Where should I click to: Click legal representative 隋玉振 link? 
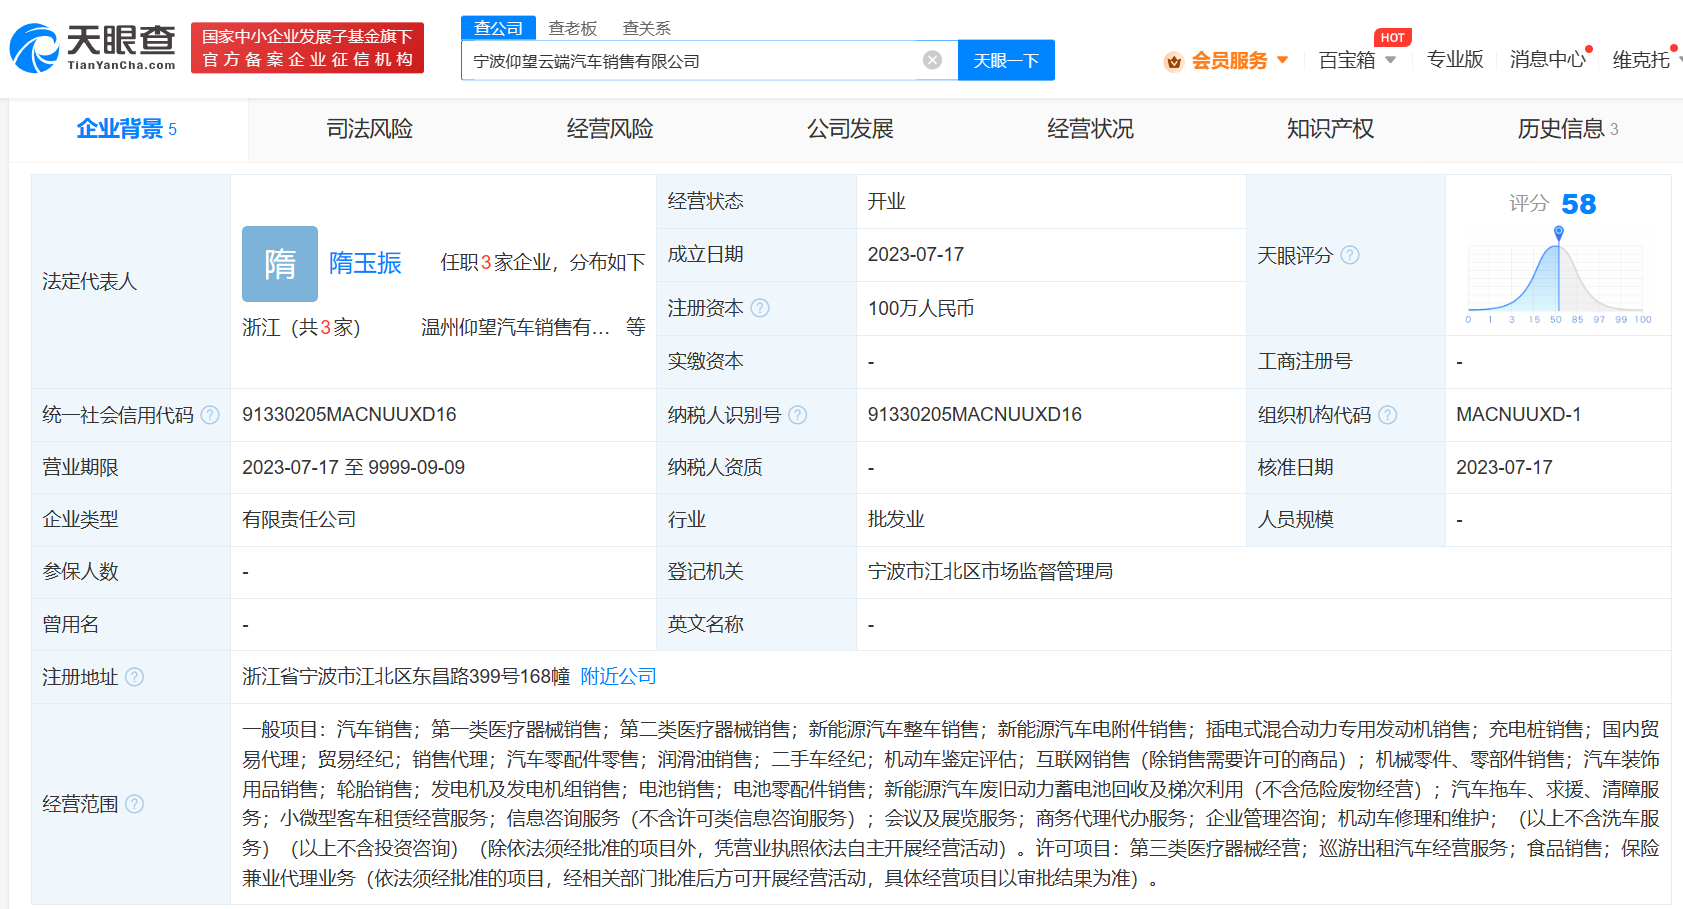pyautogui.click(x=365, y=263)
